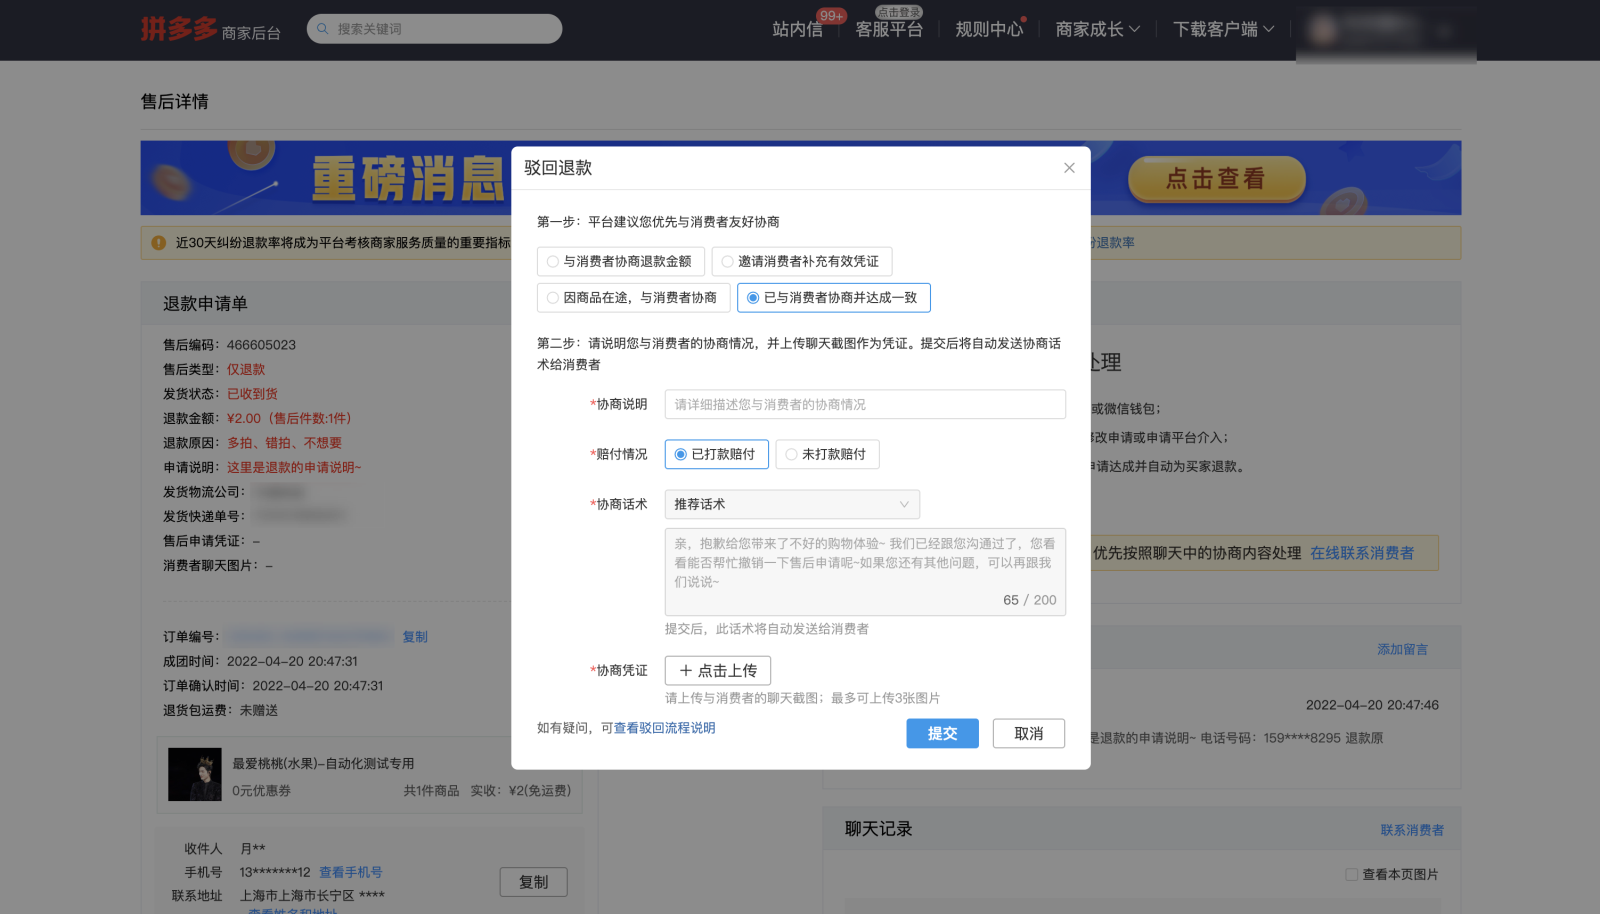The height and width of the screenshot is (914, 1600).
Task: Click the 最爱桃桃(水果)-自动化测试专用 product title
Action: pos(323,764)
